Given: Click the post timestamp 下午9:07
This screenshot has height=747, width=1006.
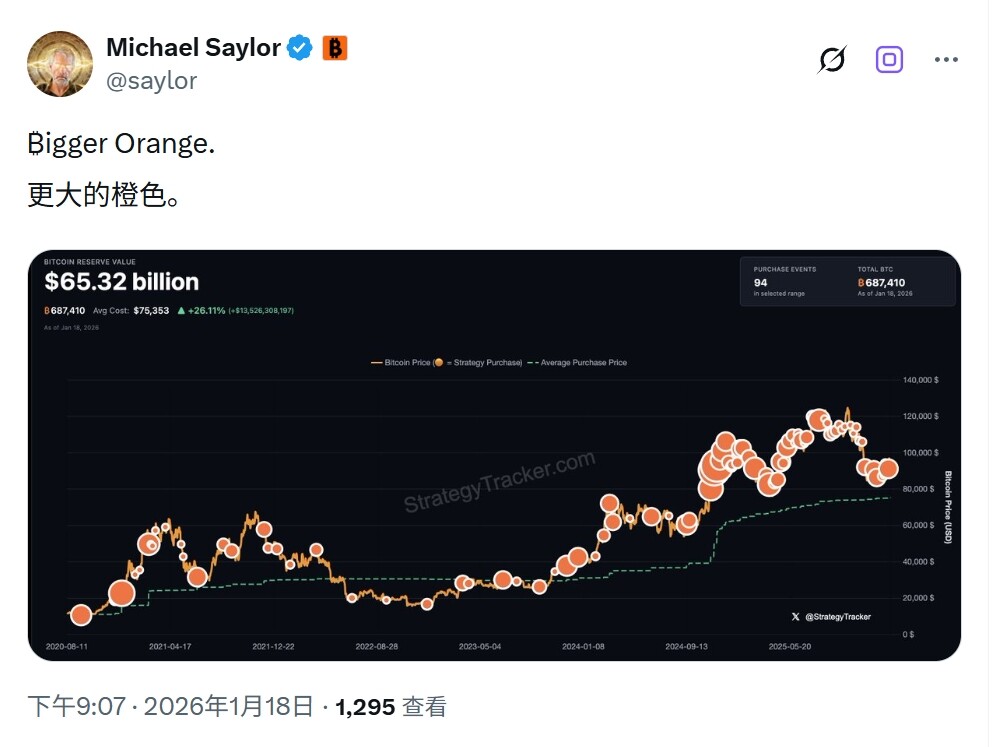Looking at the screenshot, I should pyautogui.click(x=76, y=707).
